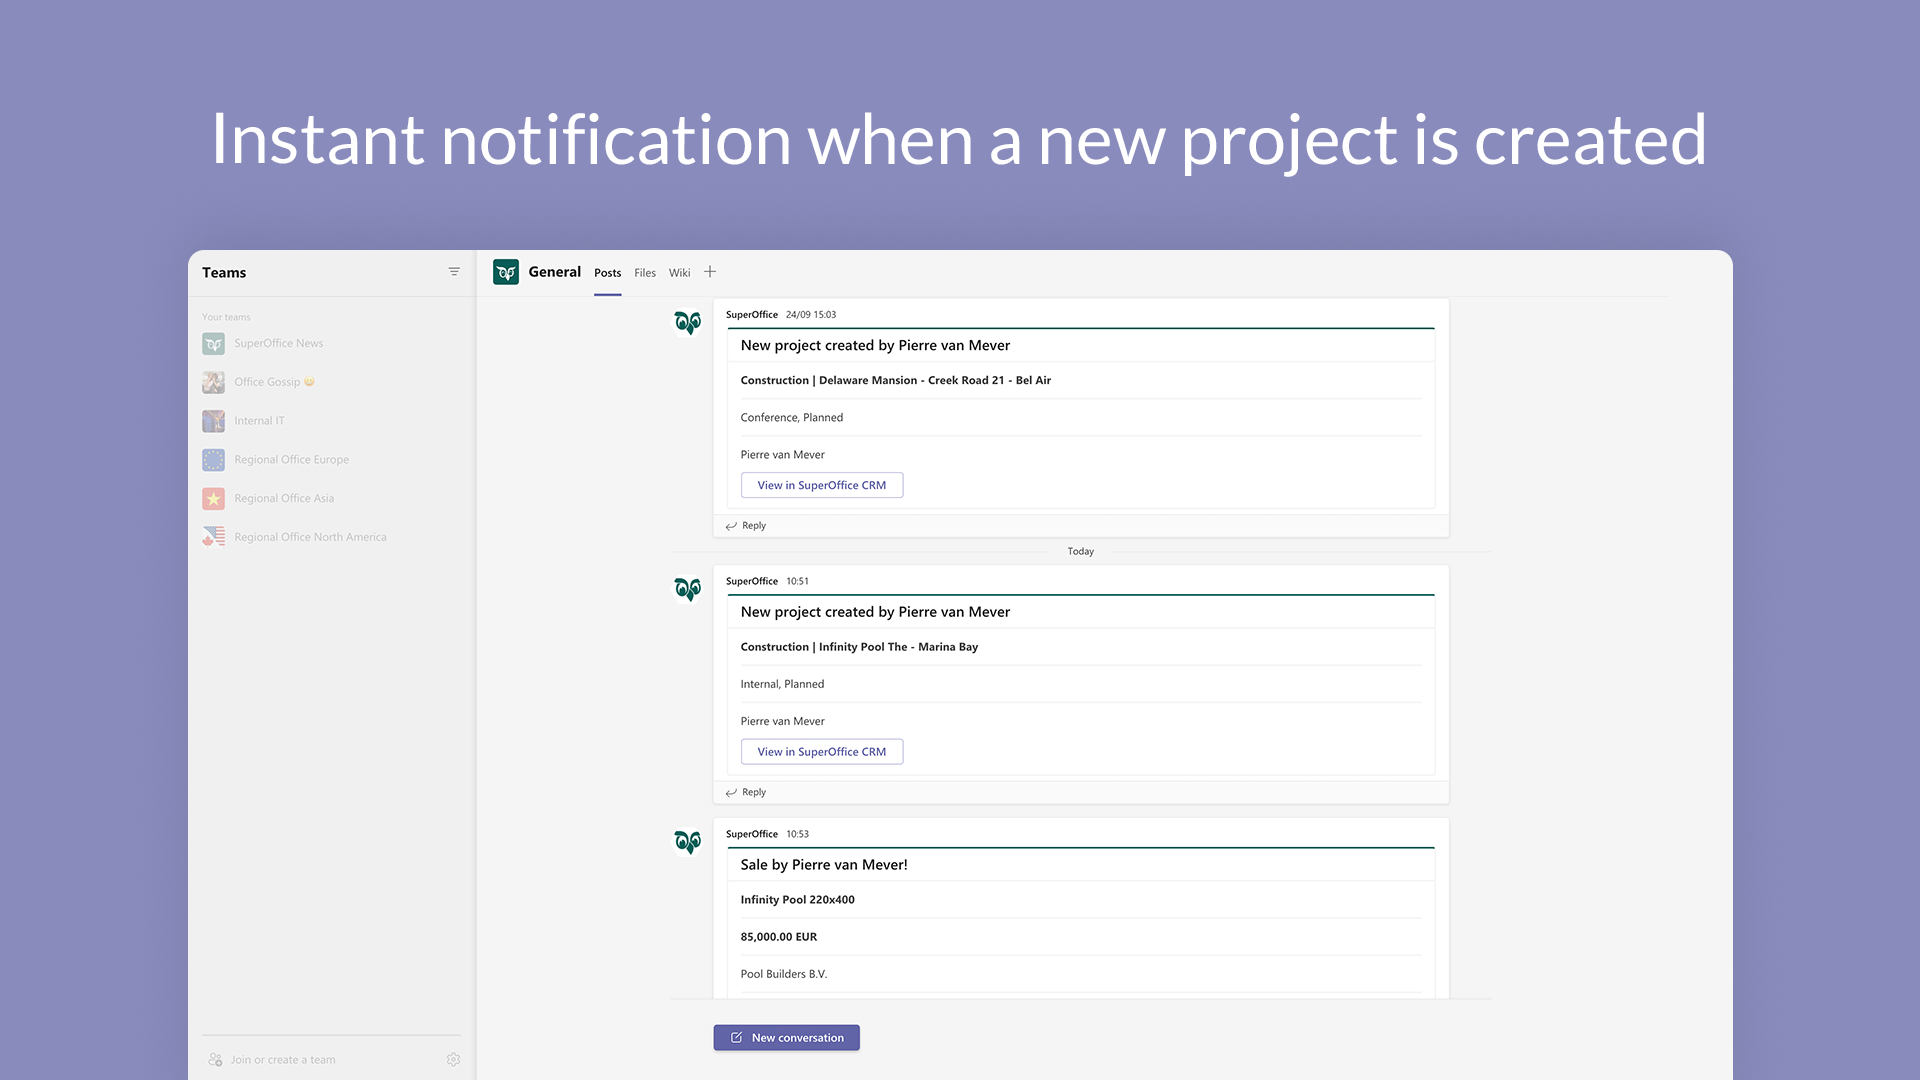Click New conversation button at bottom
This screenshot has height=1080, width=1920.
(786, 1036)
